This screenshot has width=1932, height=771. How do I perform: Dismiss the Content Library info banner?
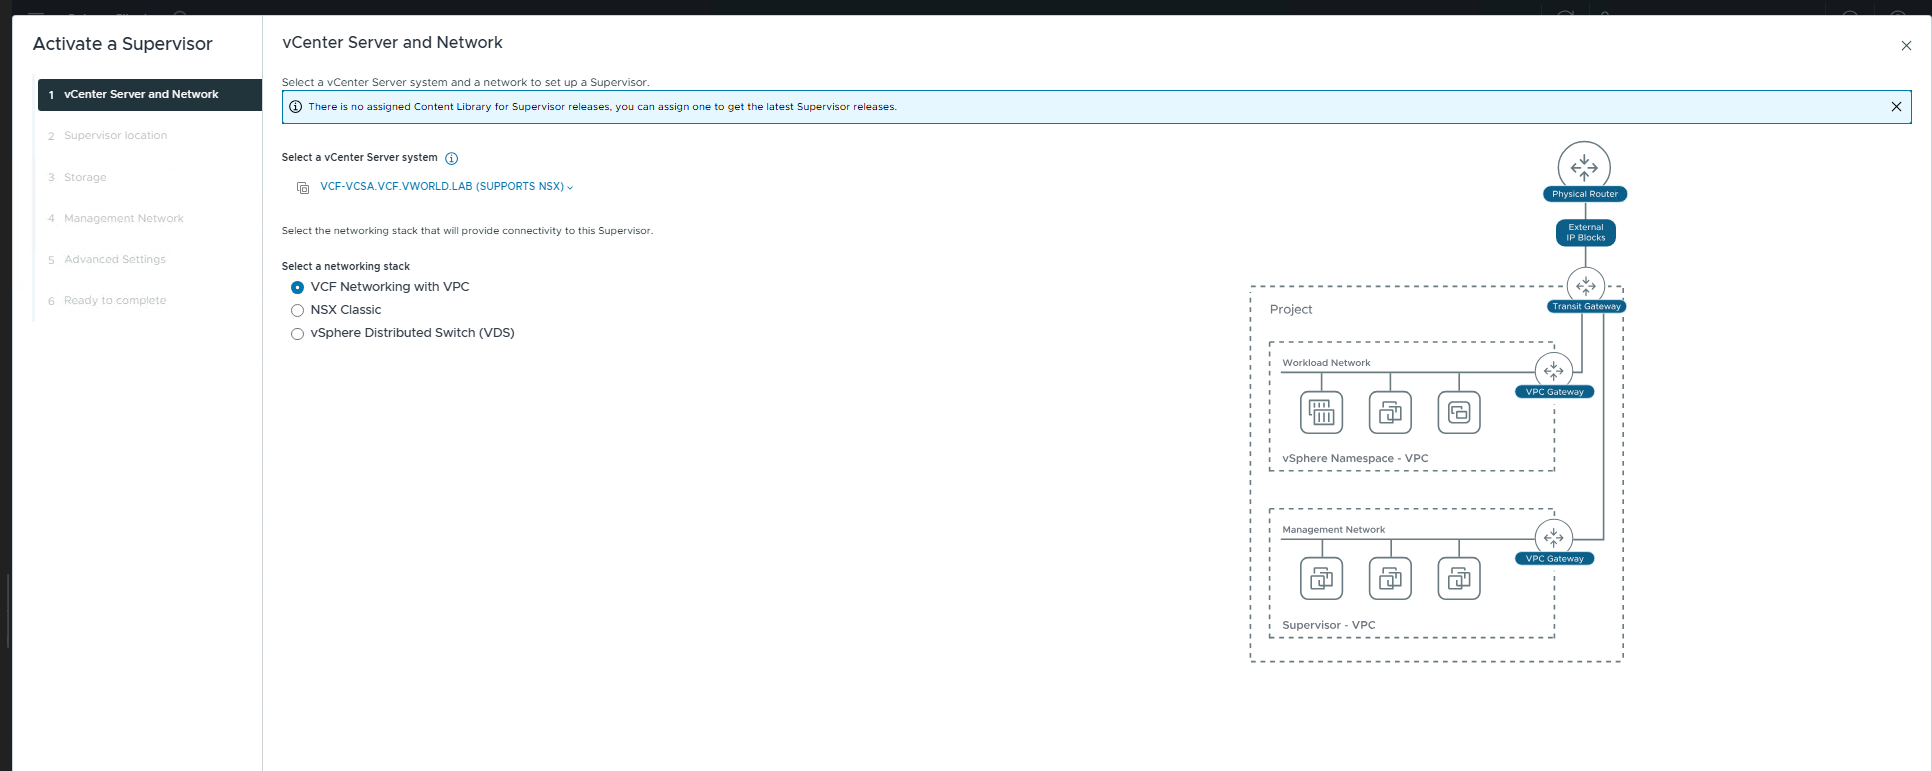pyautogui.click(x=1896, y=107)
